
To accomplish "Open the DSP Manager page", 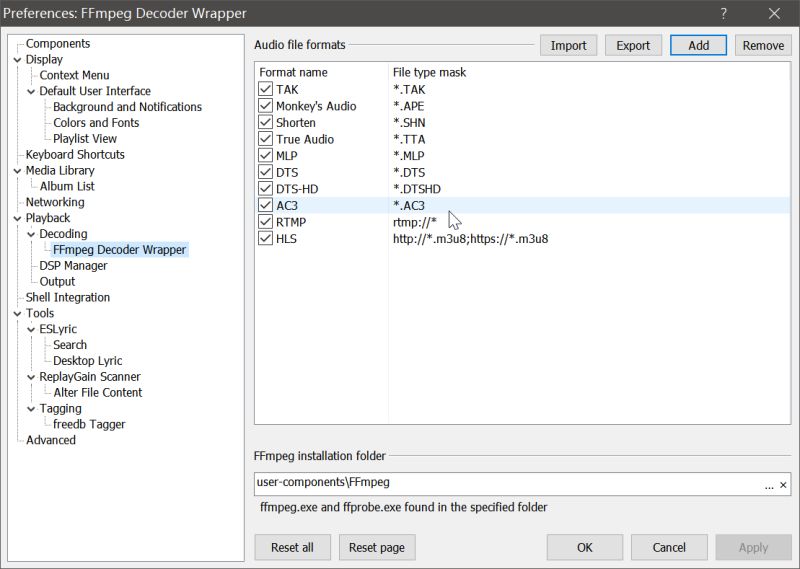I will tap(73, 265).
